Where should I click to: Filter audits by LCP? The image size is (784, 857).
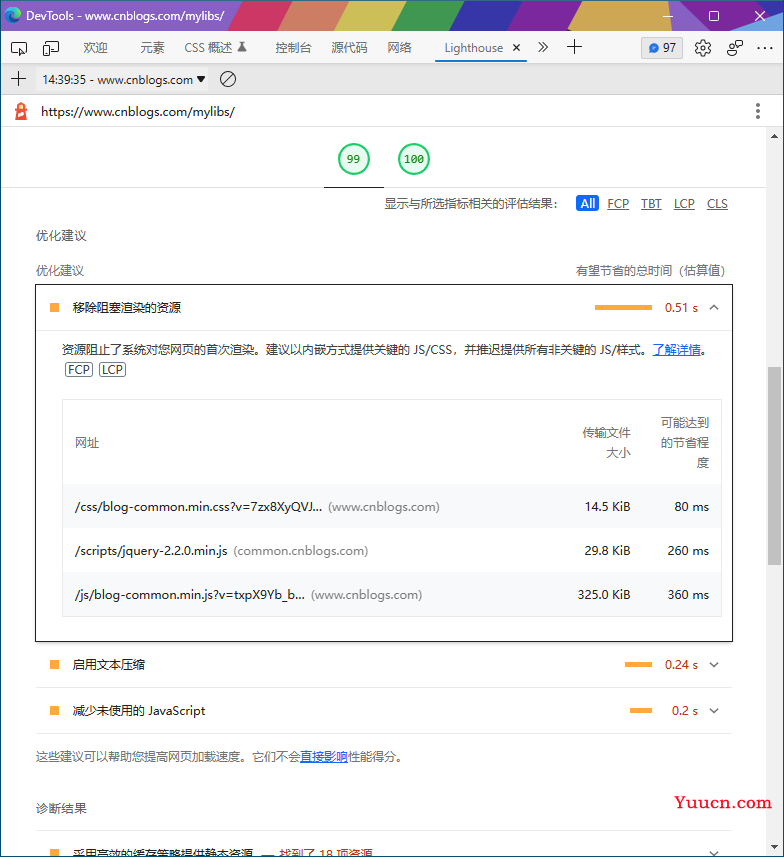(684, 203)
